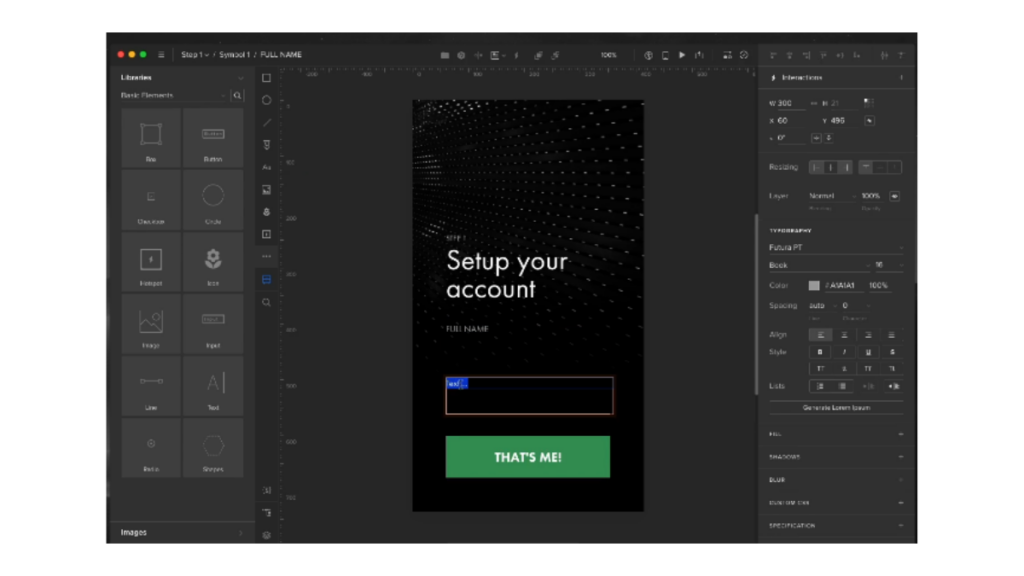Viewport: 1024px width, 576px height.
Task: Open the Normal blend mode dropdown
Action: point(831,196)
